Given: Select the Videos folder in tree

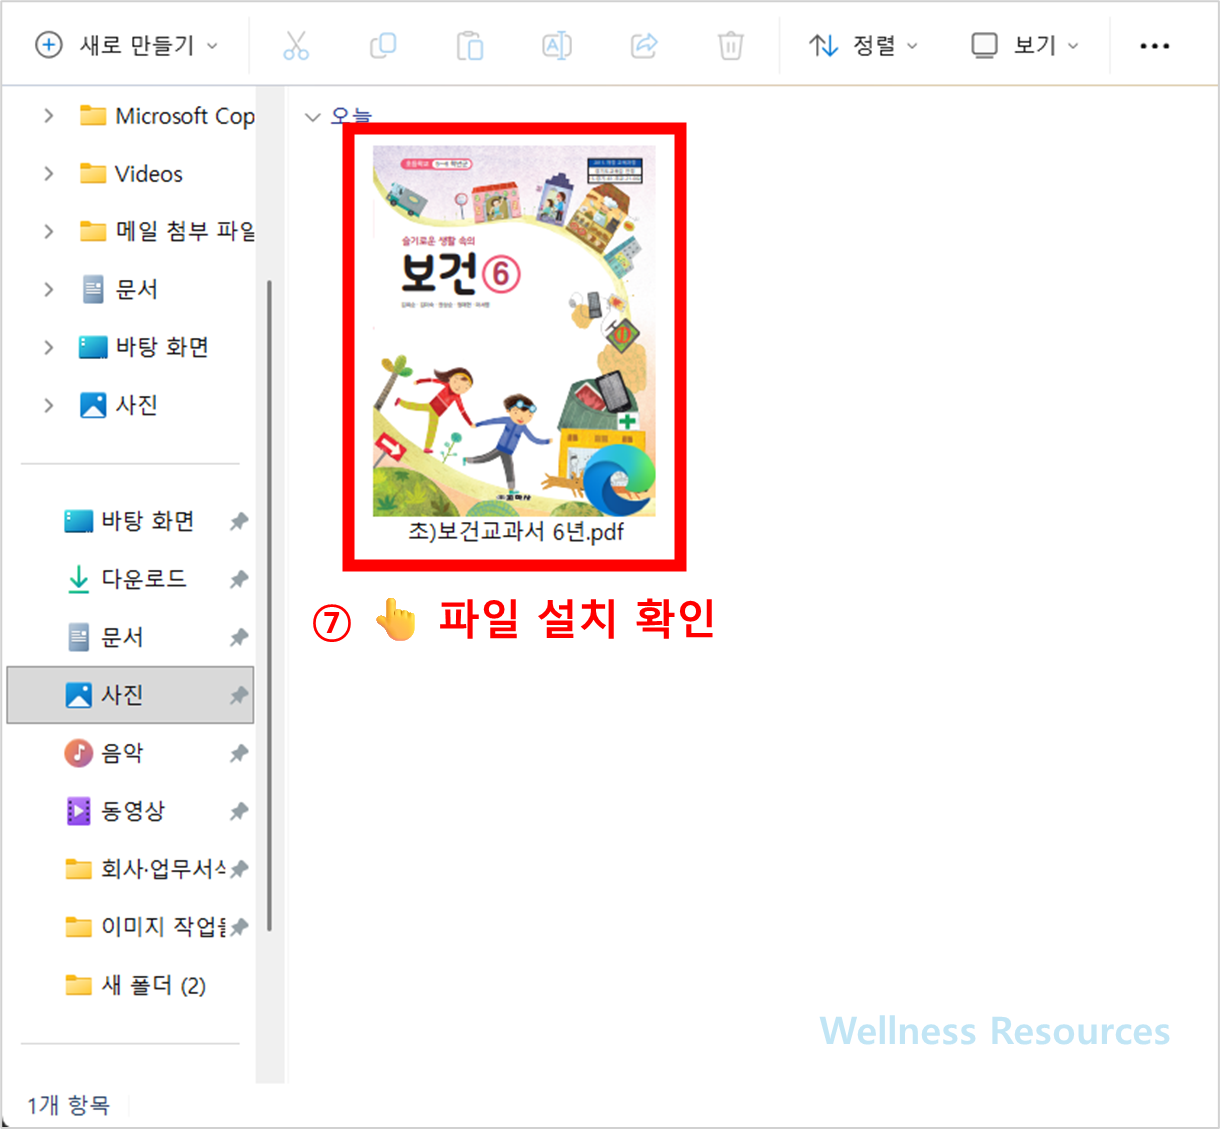Looking at the screenshot, I should 131,174.
